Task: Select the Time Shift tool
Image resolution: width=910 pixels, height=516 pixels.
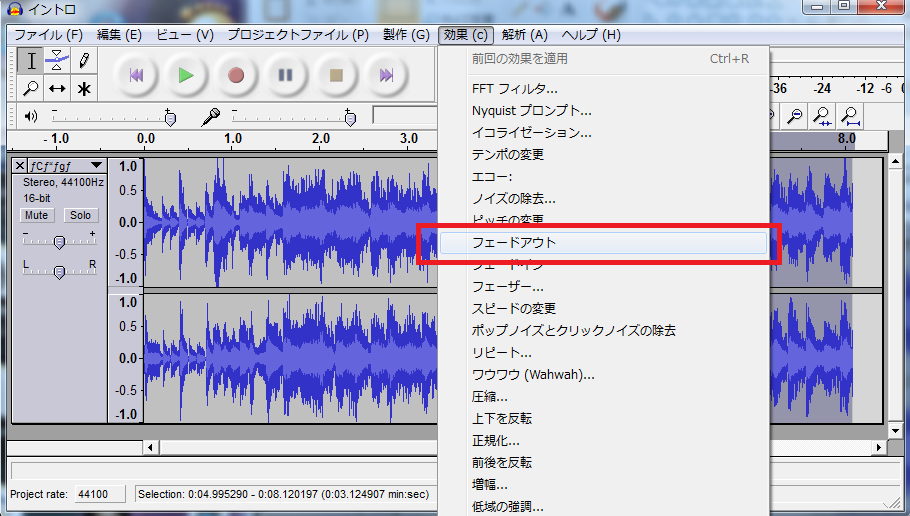Action: (57, 88)
